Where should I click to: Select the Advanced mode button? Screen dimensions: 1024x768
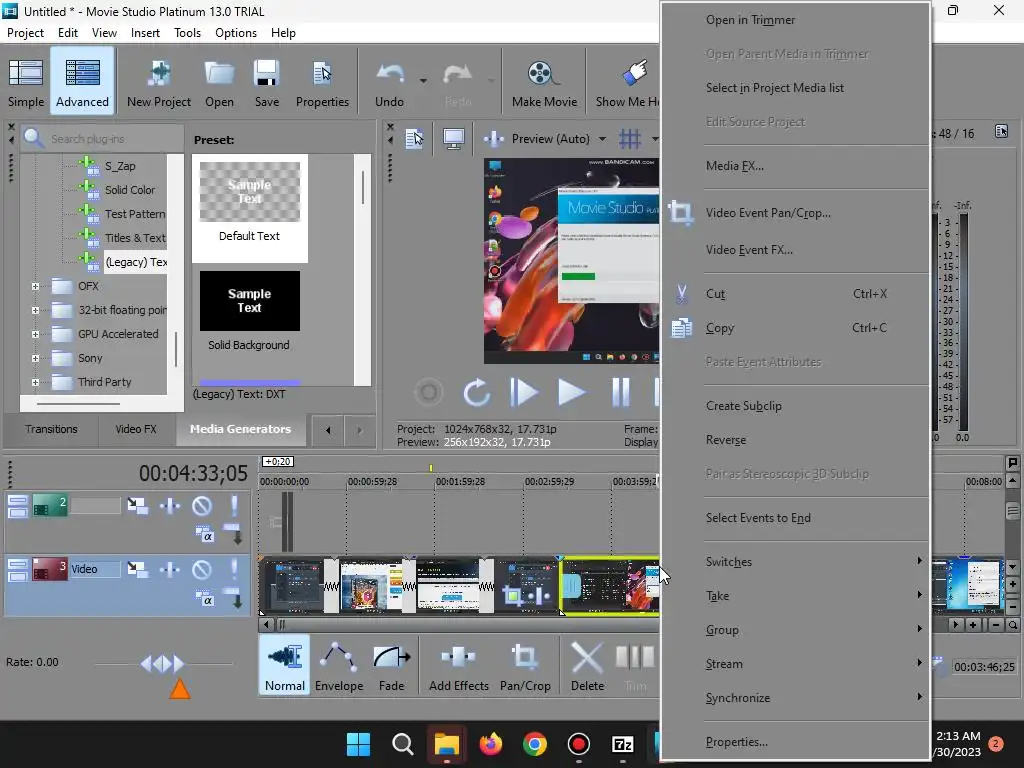(82, 82)
